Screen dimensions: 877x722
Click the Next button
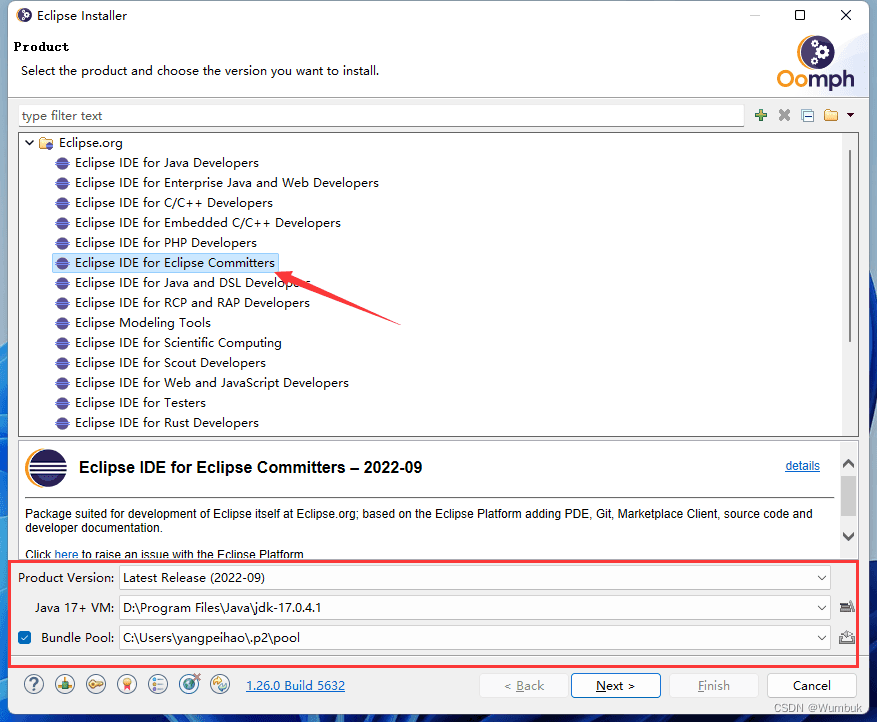point(615,686)
